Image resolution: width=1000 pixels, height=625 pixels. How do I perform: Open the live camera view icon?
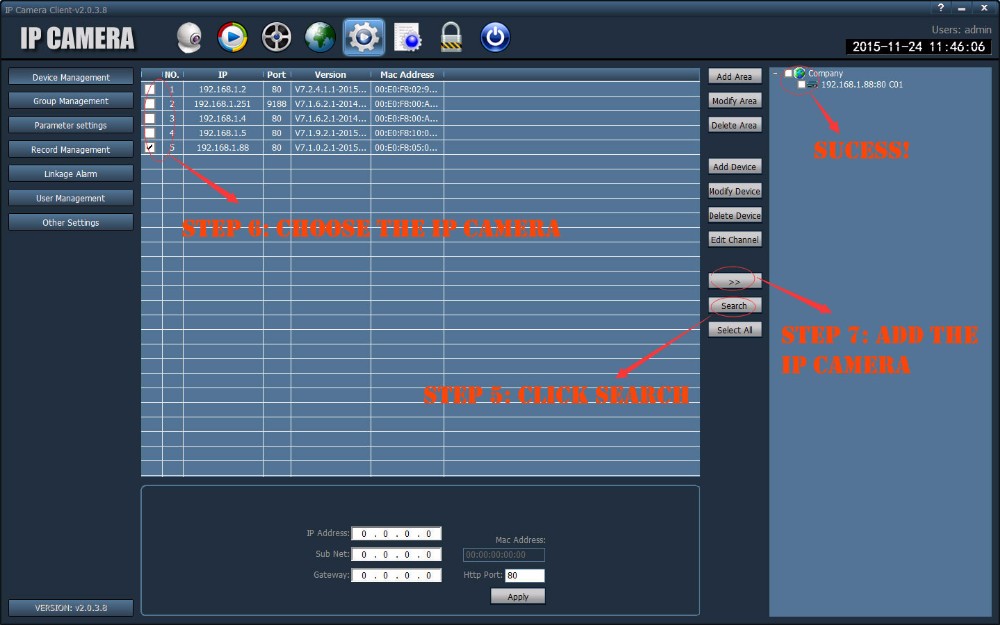(x=189, y=38)
